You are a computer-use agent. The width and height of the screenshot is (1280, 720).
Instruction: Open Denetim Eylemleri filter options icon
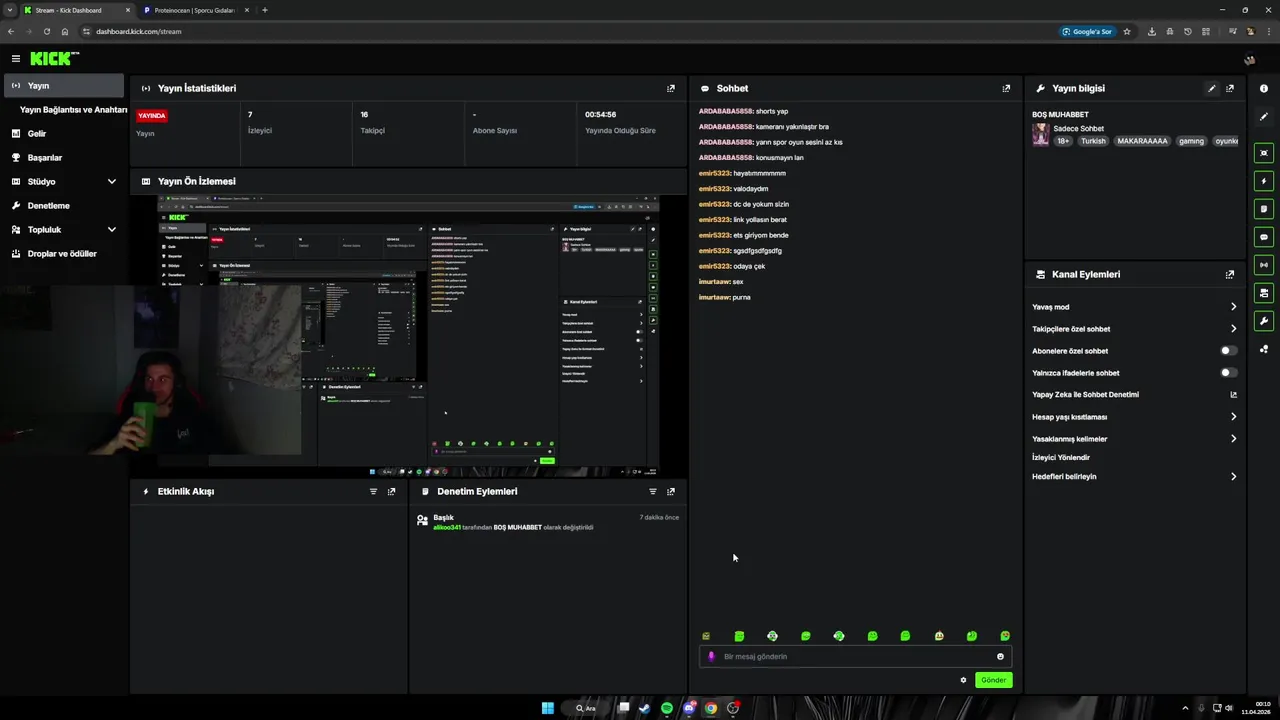(x=653, y=491)
